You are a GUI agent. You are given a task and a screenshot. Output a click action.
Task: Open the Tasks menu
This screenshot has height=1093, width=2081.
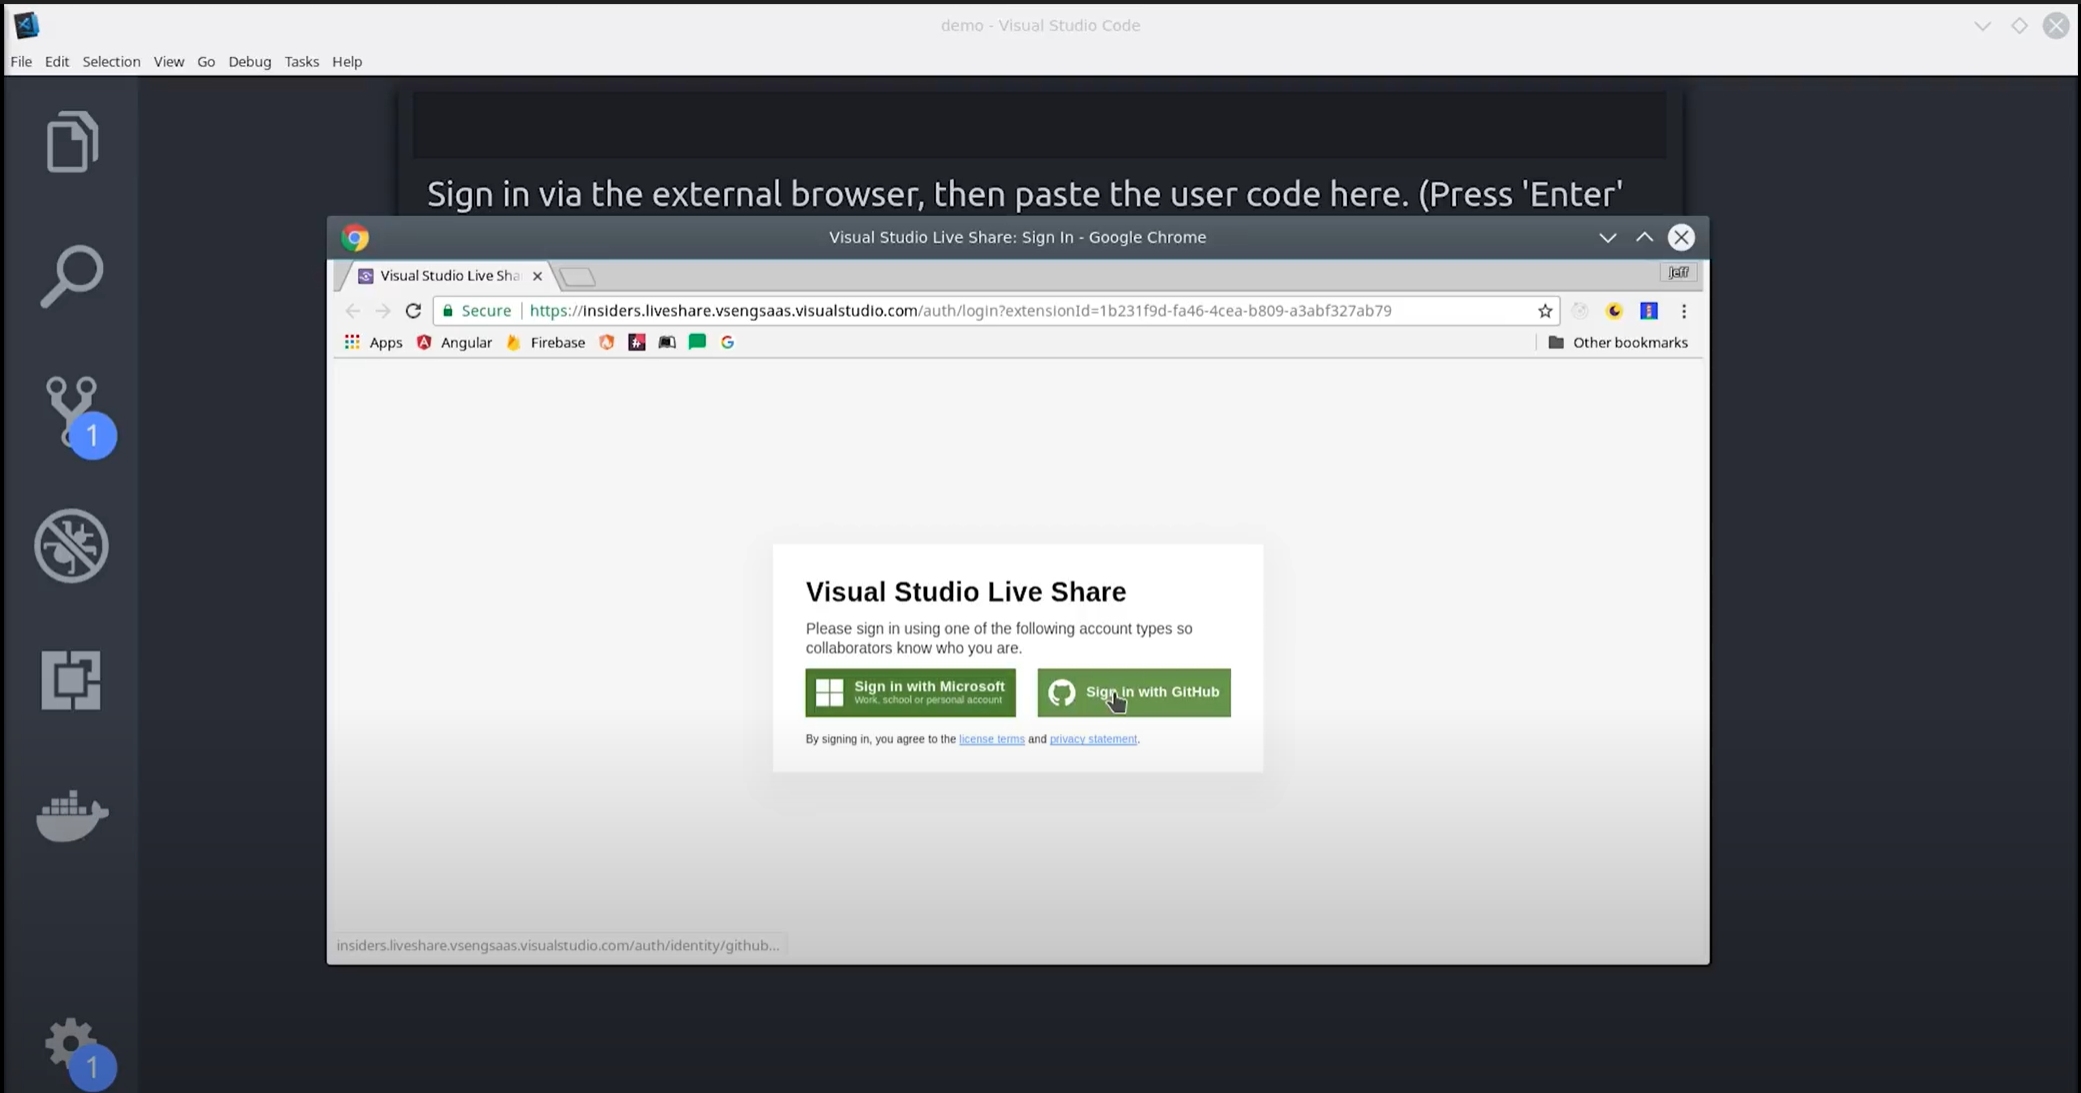coord(301,61)
